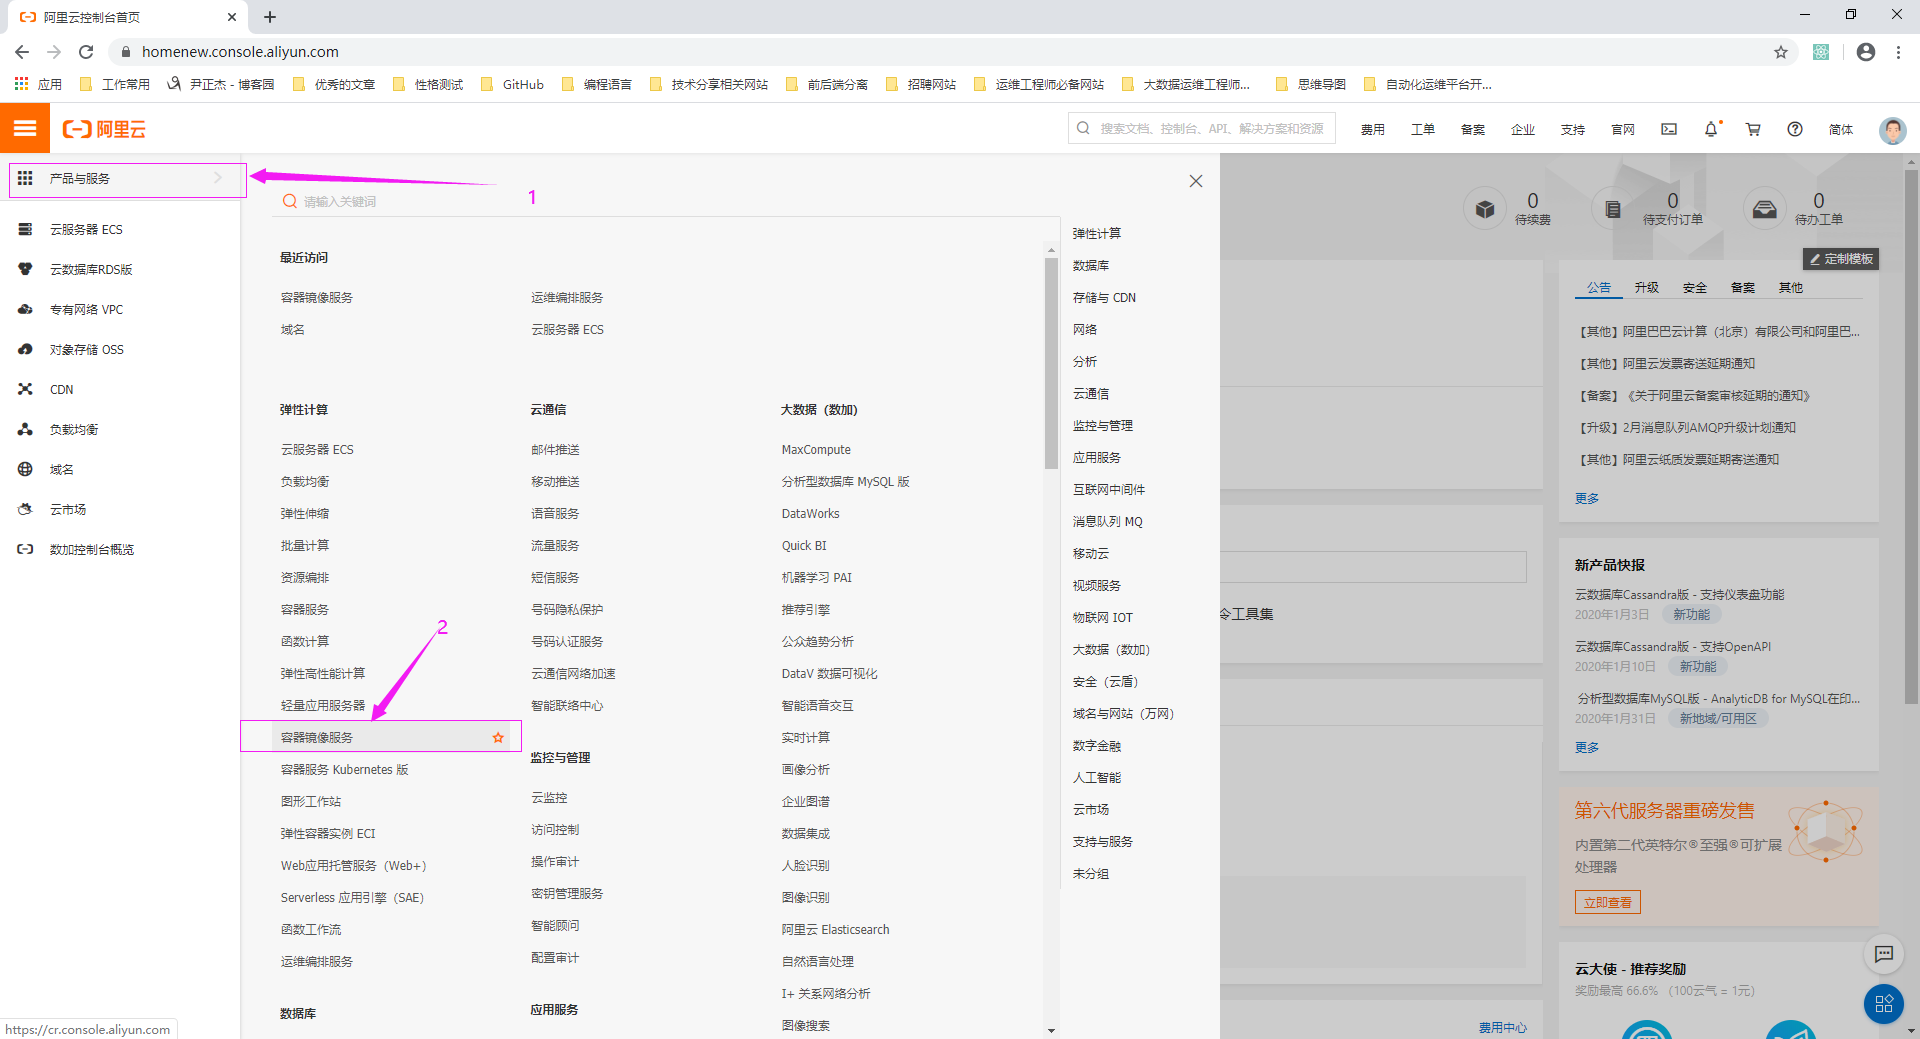Click the 立即查看 button
Viewport: 1920px width, 1039px height.
[1608, 902]
